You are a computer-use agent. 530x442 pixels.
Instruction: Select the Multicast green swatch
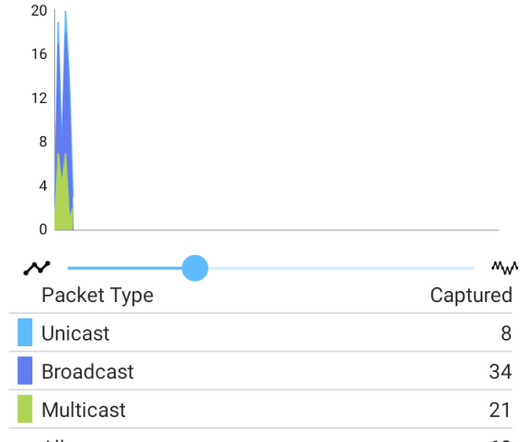[x=25, y=409]
